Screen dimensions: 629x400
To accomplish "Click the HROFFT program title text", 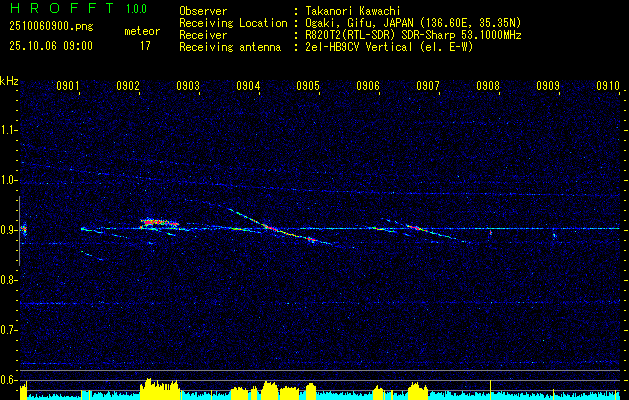I will point(64,8).
